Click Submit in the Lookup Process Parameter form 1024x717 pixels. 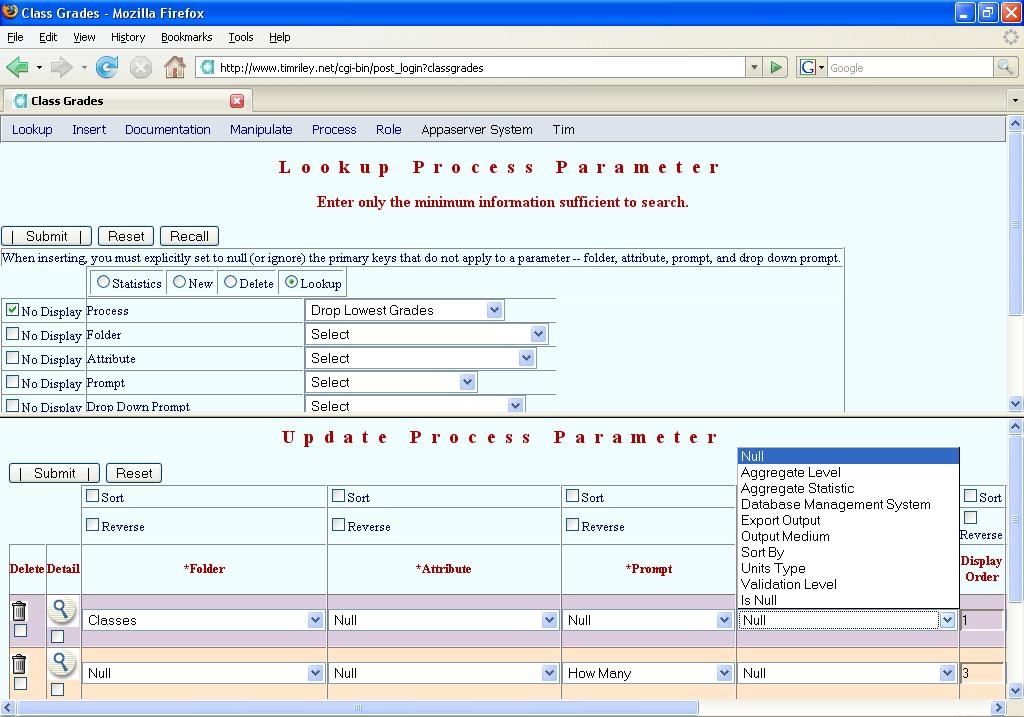pyautogui.click(x=46, y=236)
